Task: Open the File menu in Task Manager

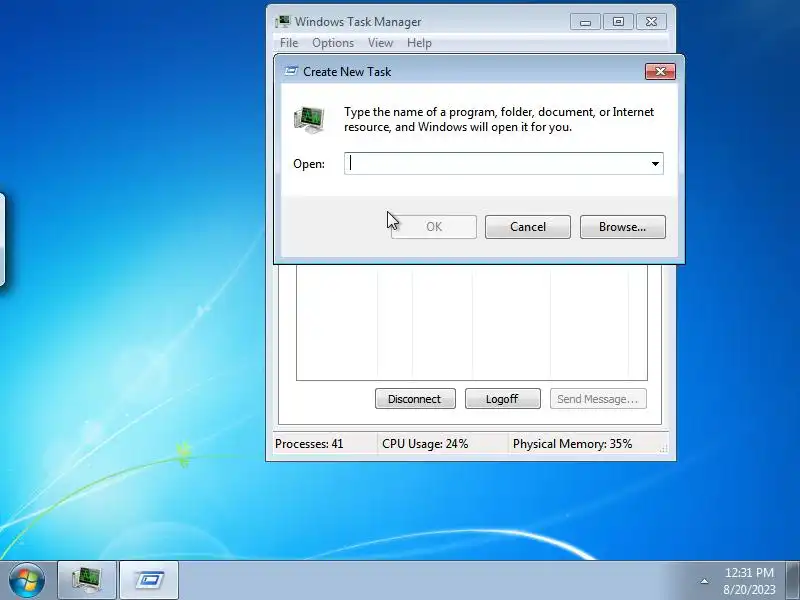Action: pos(289,43)
